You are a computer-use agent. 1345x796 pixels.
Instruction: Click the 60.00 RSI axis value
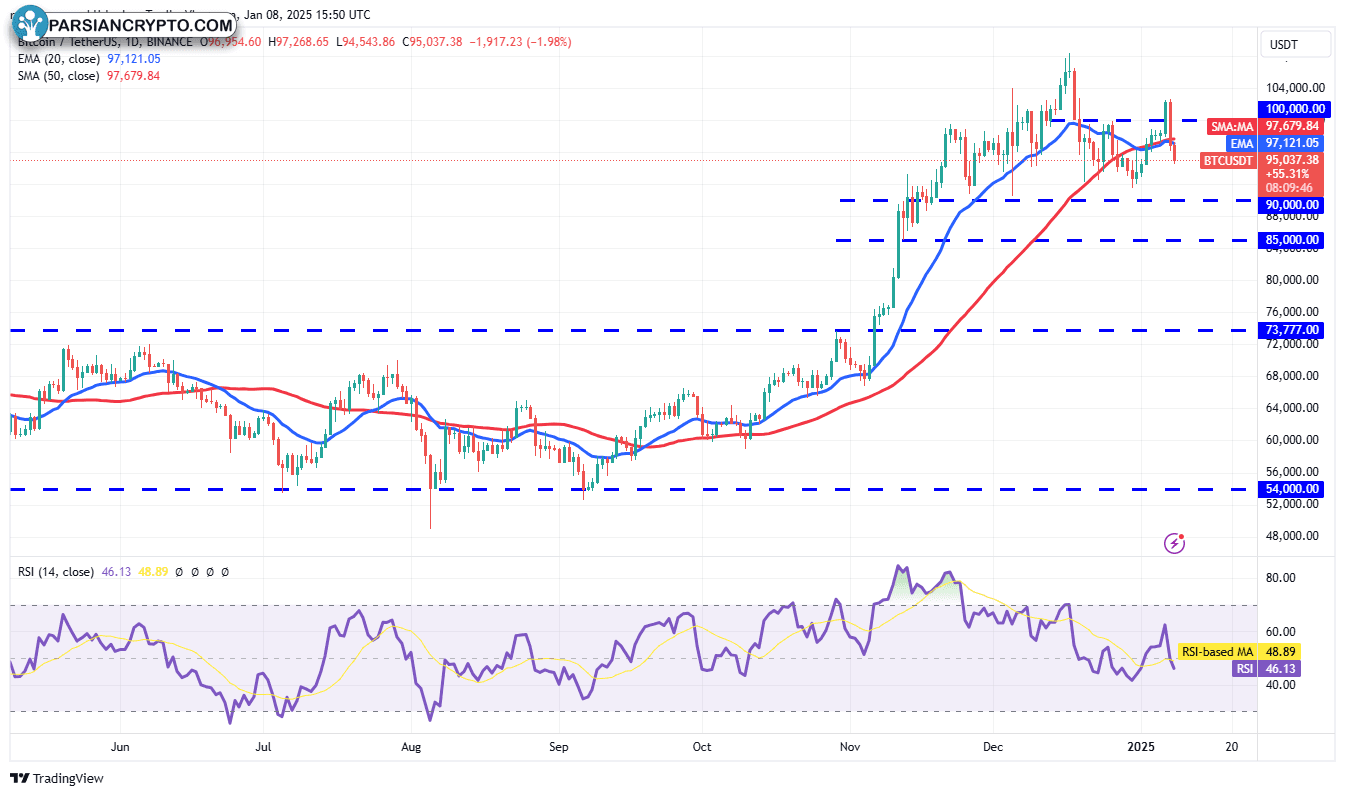tap(1283, 632)
